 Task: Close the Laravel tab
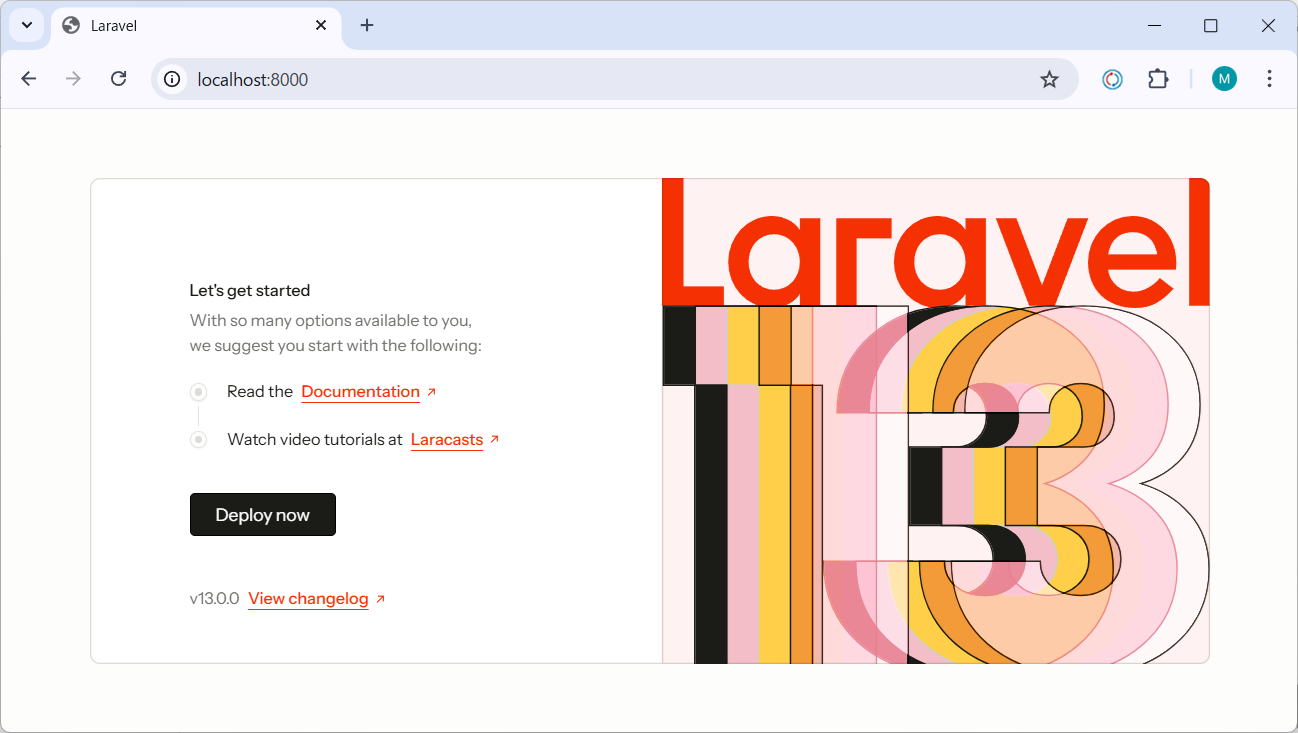321,26
